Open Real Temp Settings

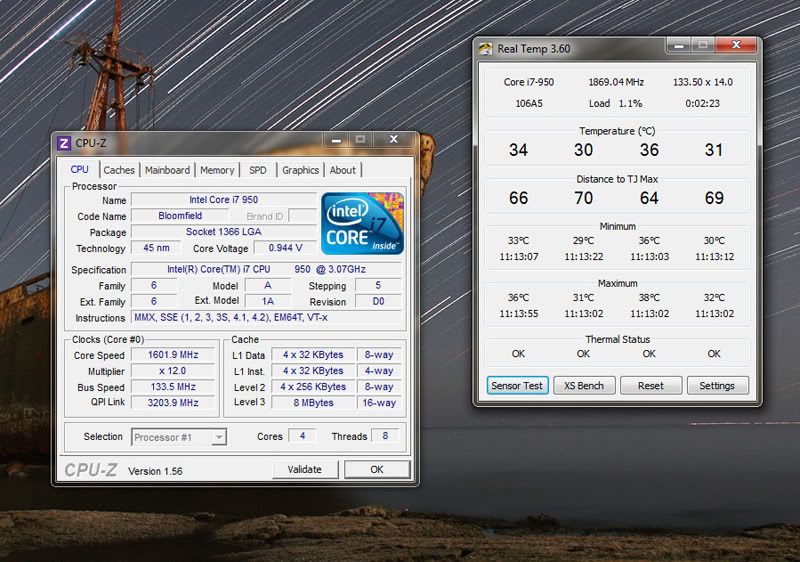pos(716,385)
